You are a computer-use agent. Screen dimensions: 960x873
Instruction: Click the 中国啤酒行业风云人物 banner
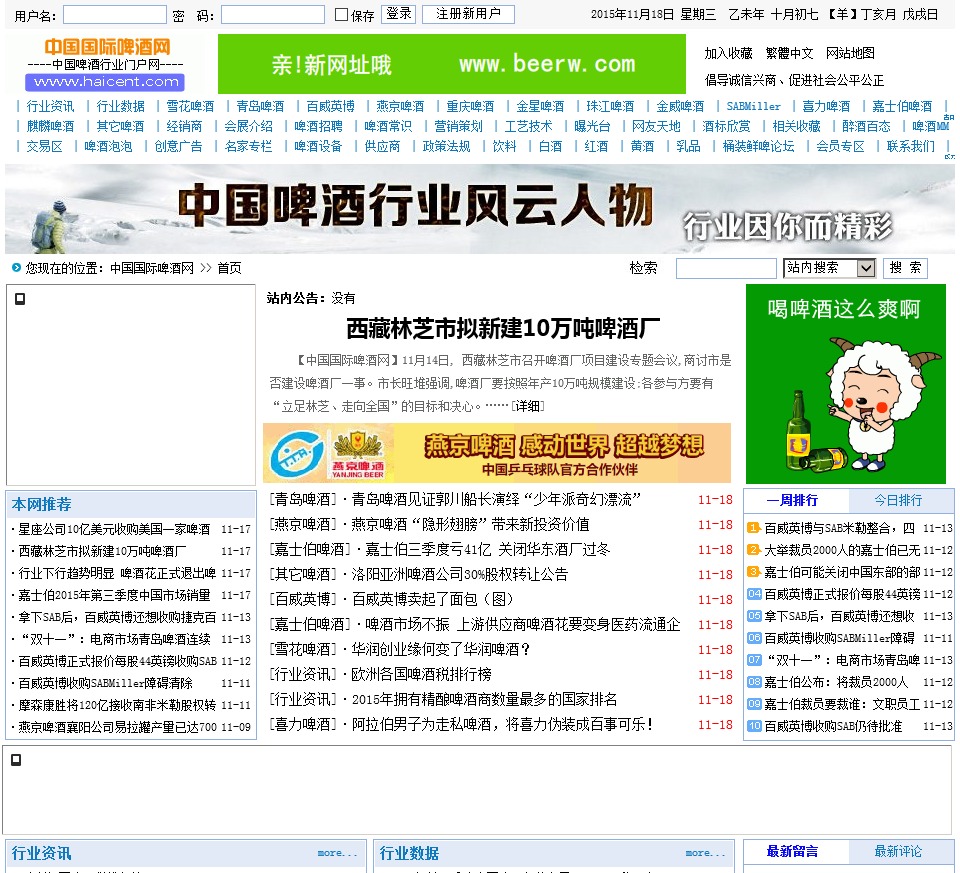tap(480, 209)
